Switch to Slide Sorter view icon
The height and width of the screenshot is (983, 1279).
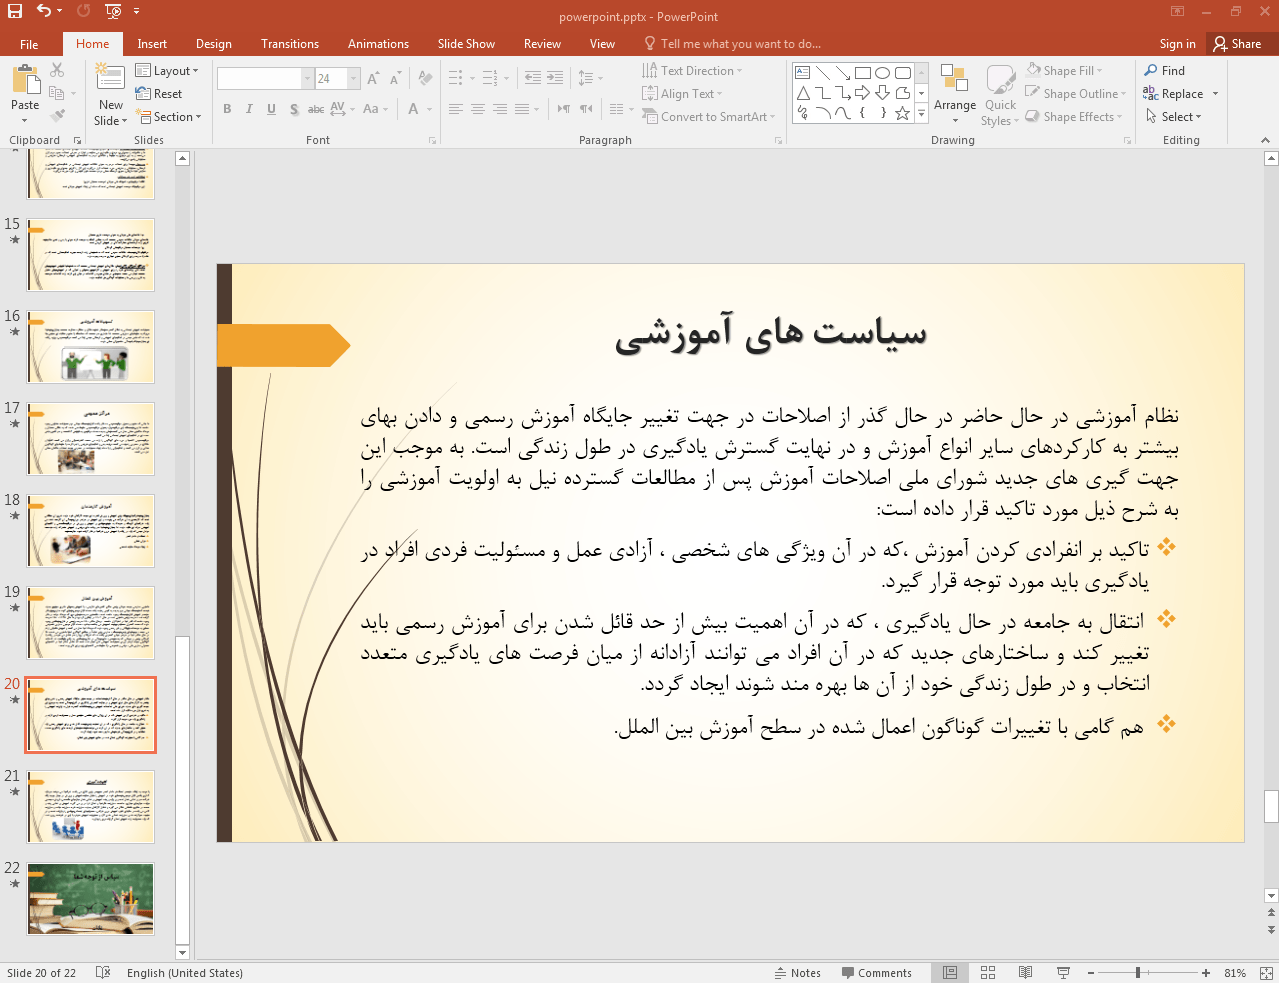point(988,973)
